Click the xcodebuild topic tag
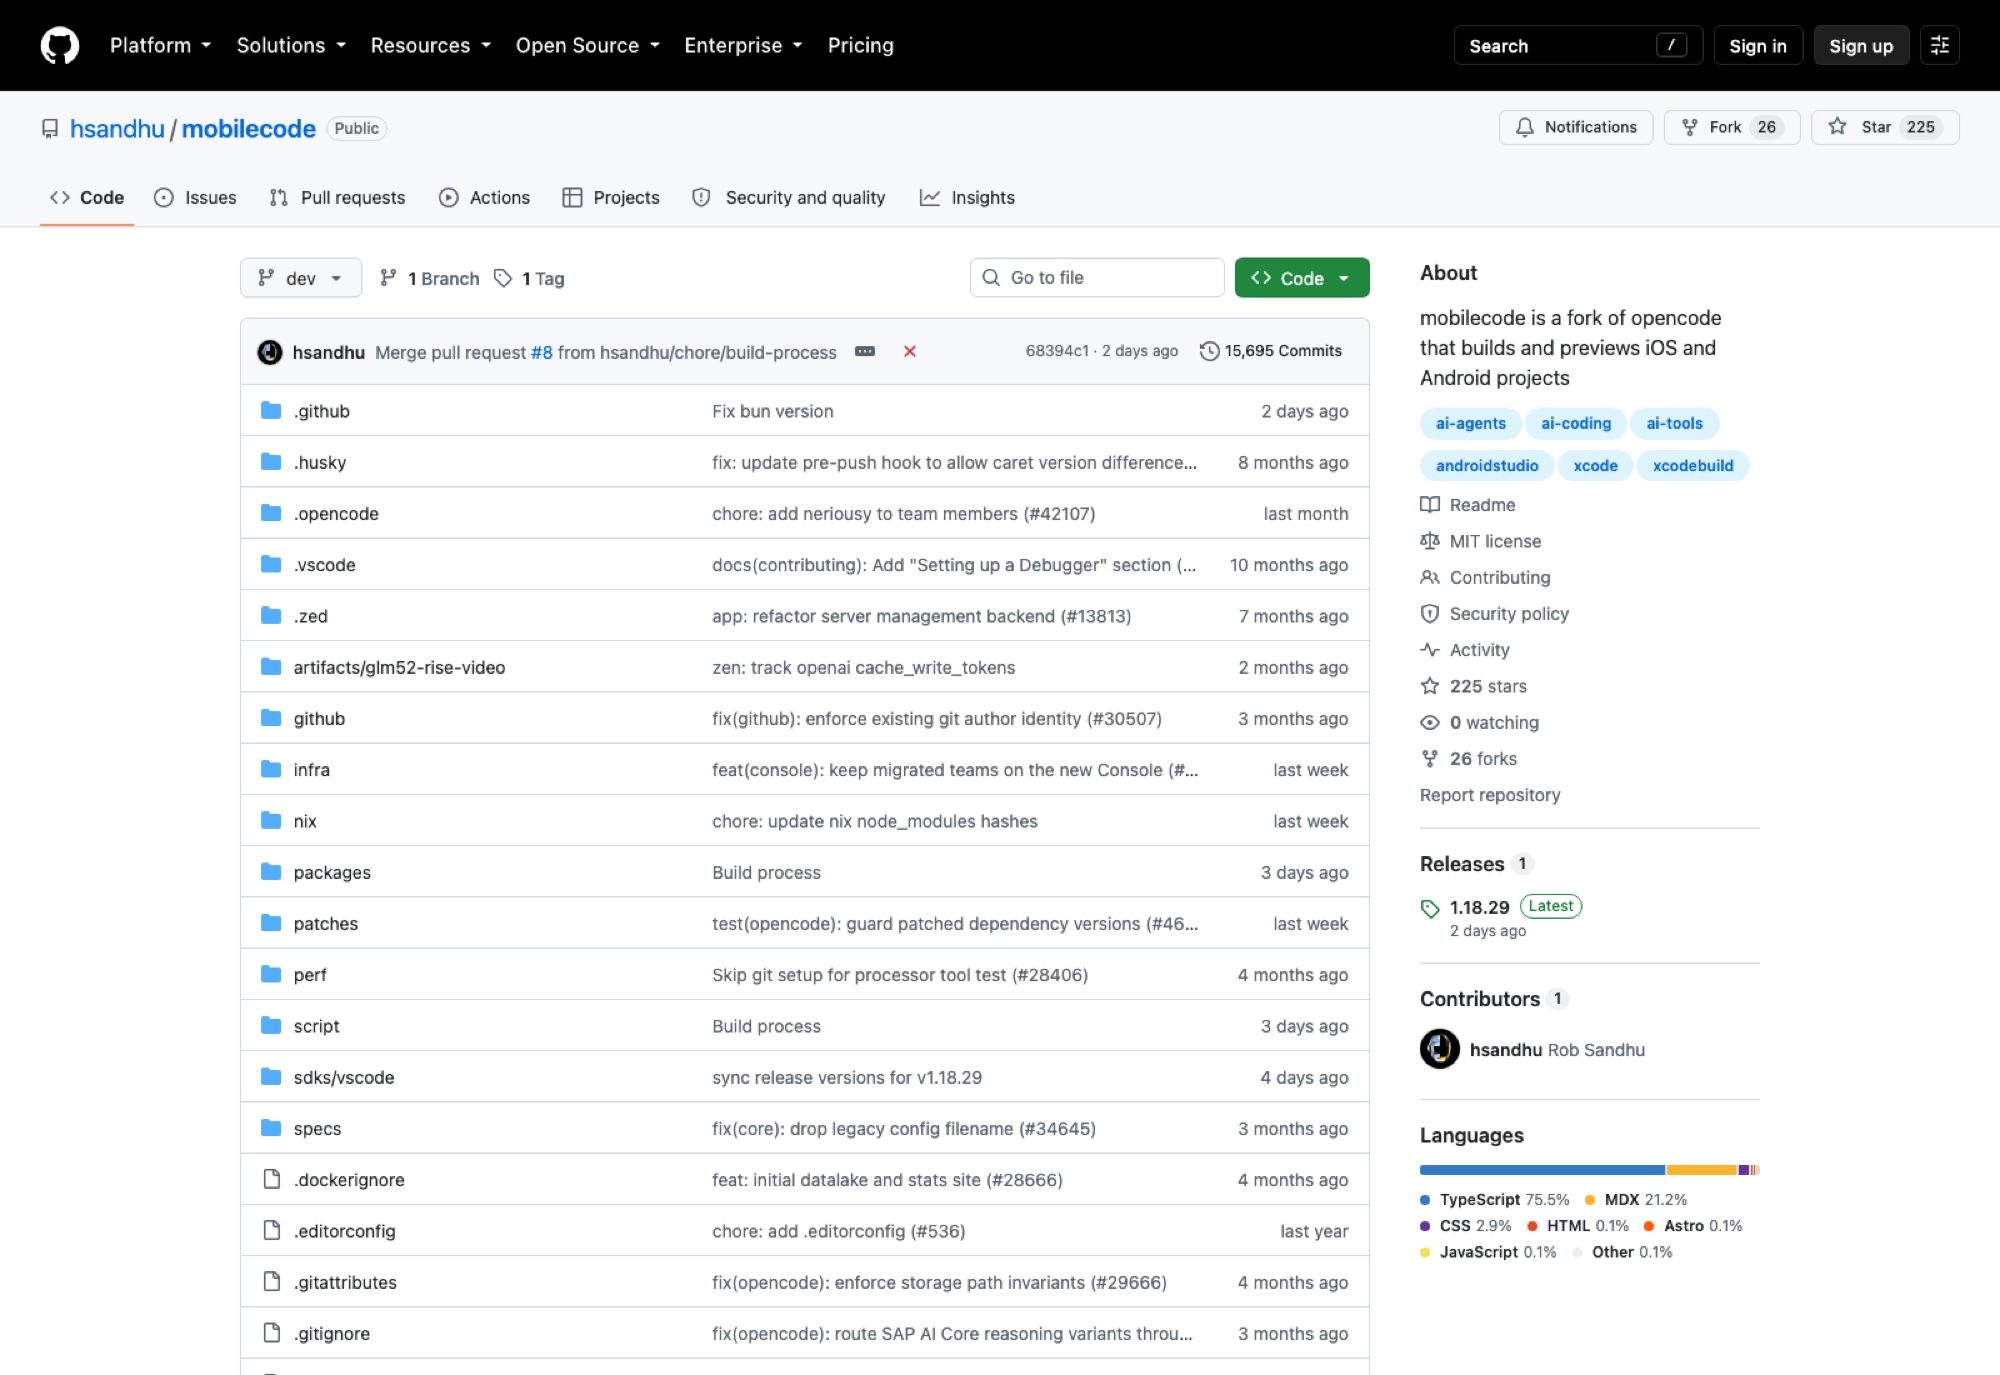This screenshot has width=2000, height=1375. pyautogui.click(x=1693, y=465)
